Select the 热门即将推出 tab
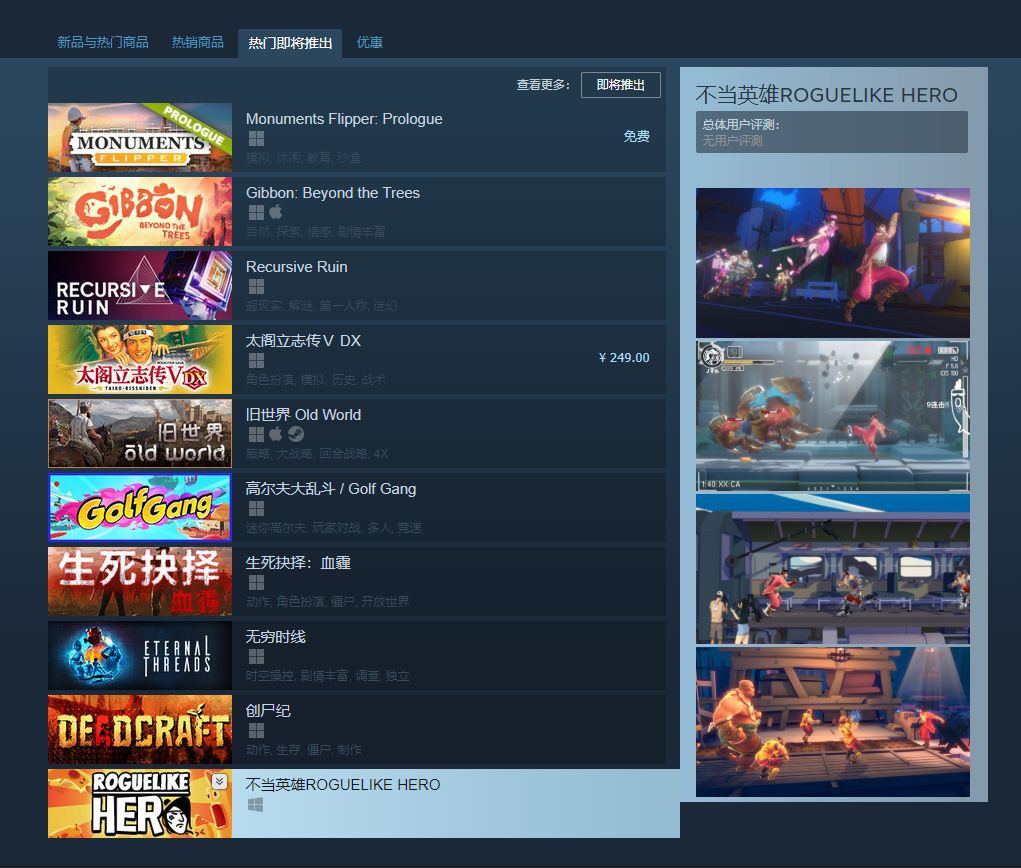The image size is (1021, 868). click(290, 43)
